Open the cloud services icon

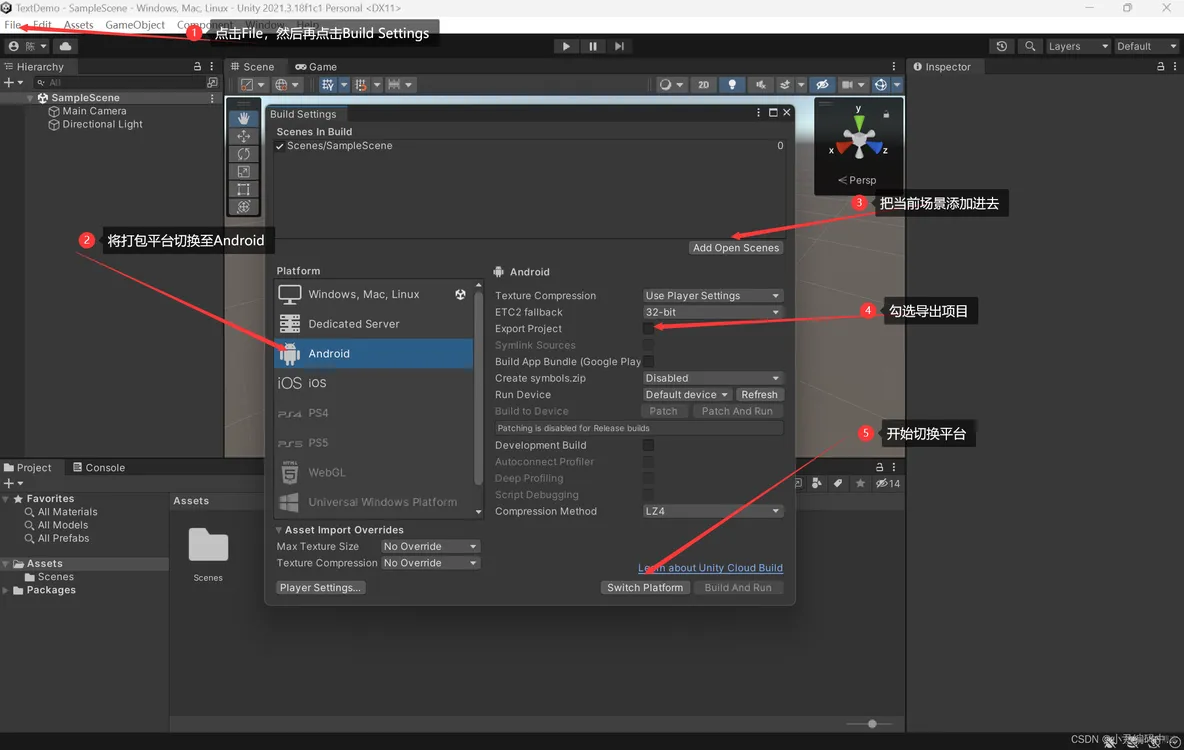pyautogui.click(x=66, y=46)
